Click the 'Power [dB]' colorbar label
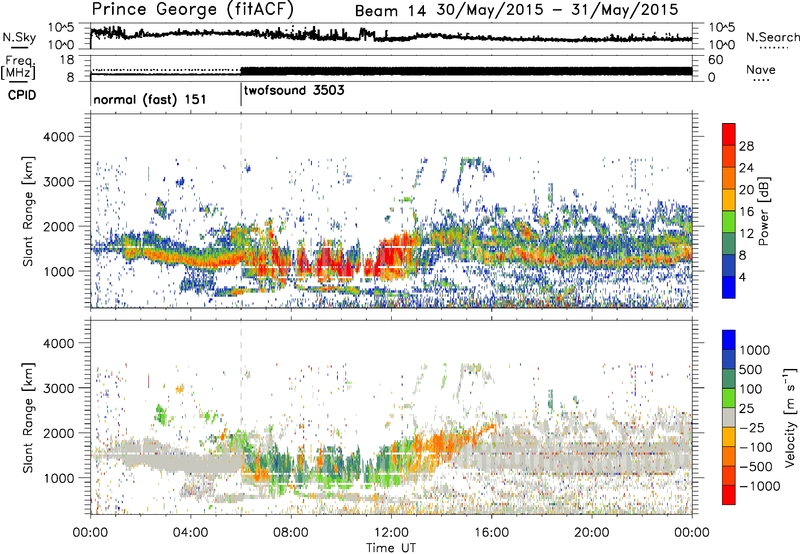The image size is (800, 554). pyautogui.click(x=763, y=211)
